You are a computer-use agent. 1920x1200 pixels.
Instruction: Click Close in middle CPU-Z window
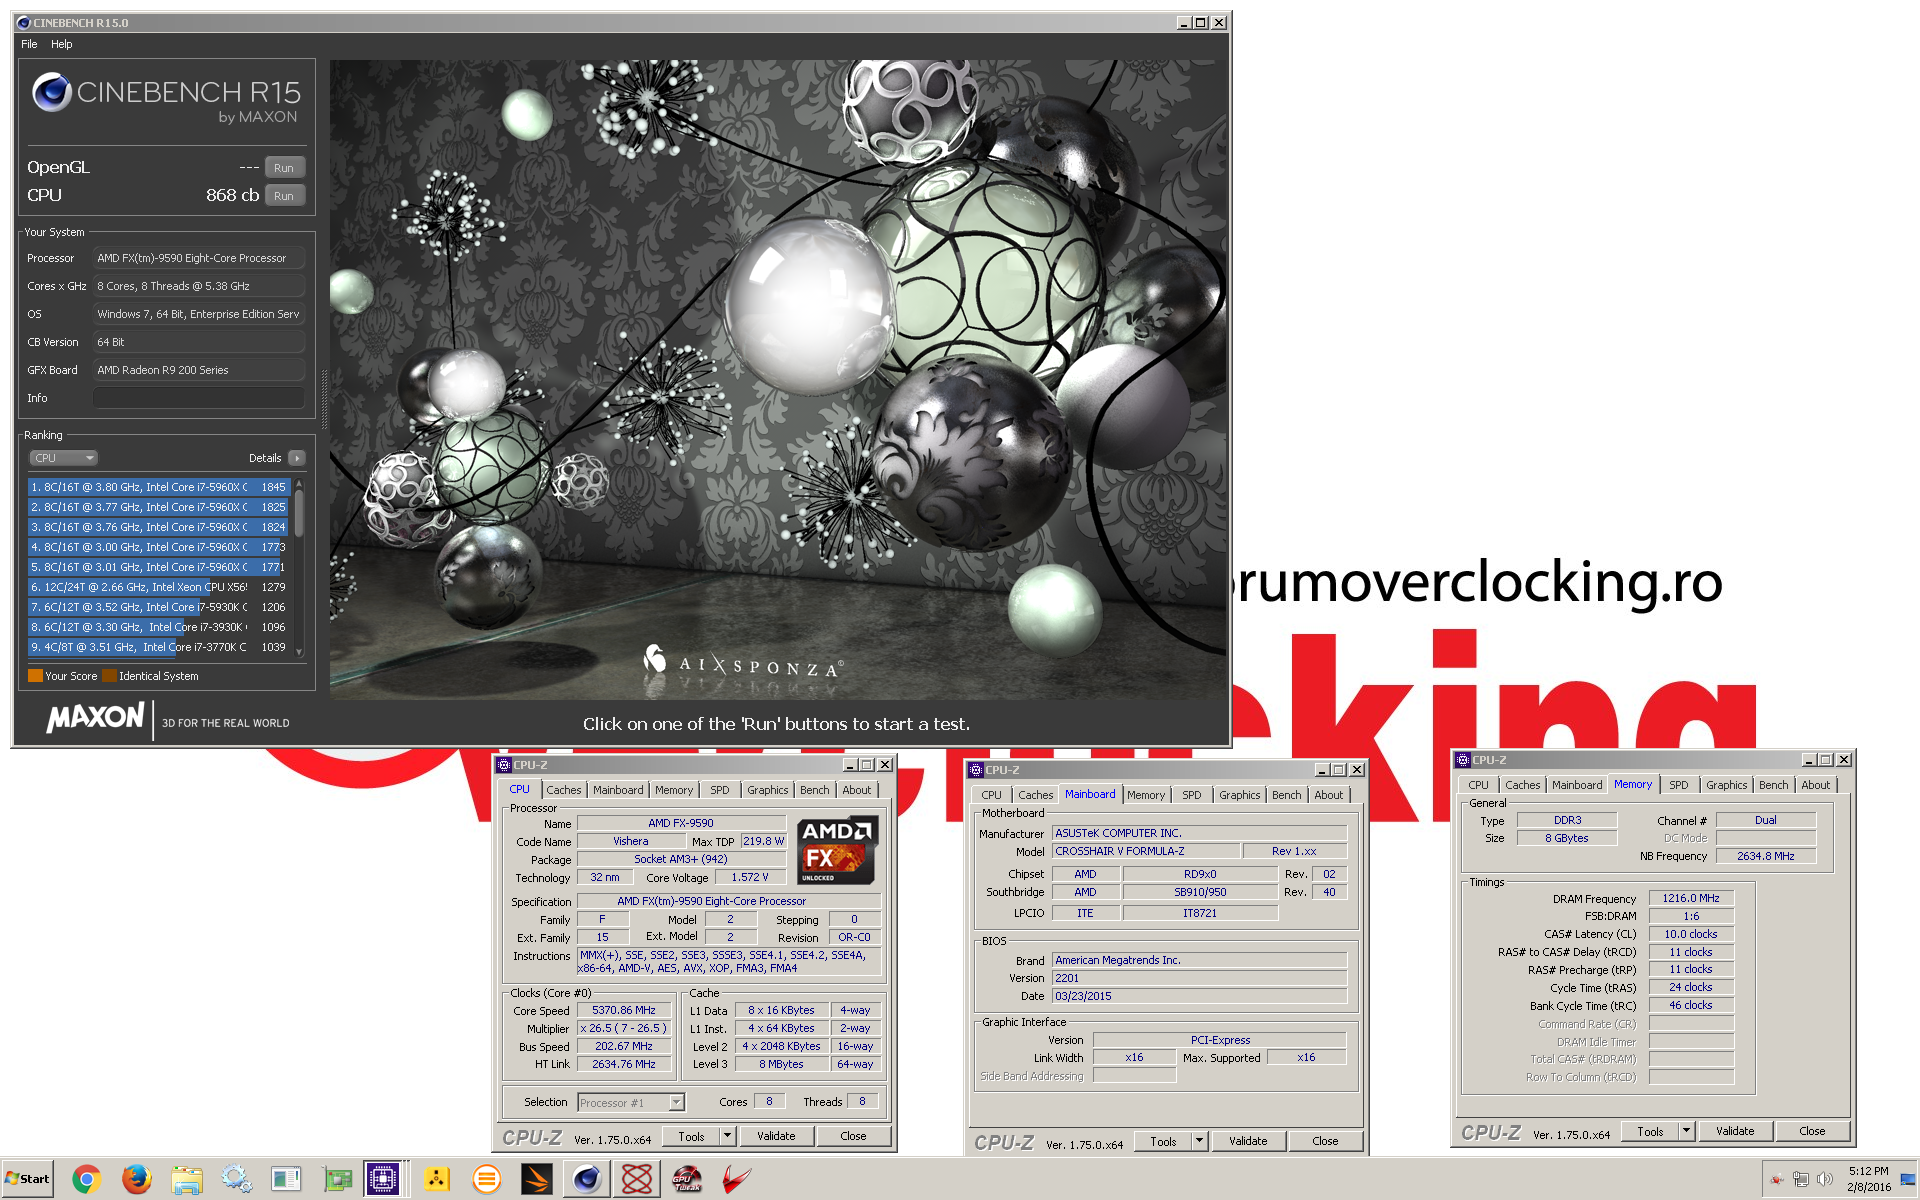click(1325, 1141)
